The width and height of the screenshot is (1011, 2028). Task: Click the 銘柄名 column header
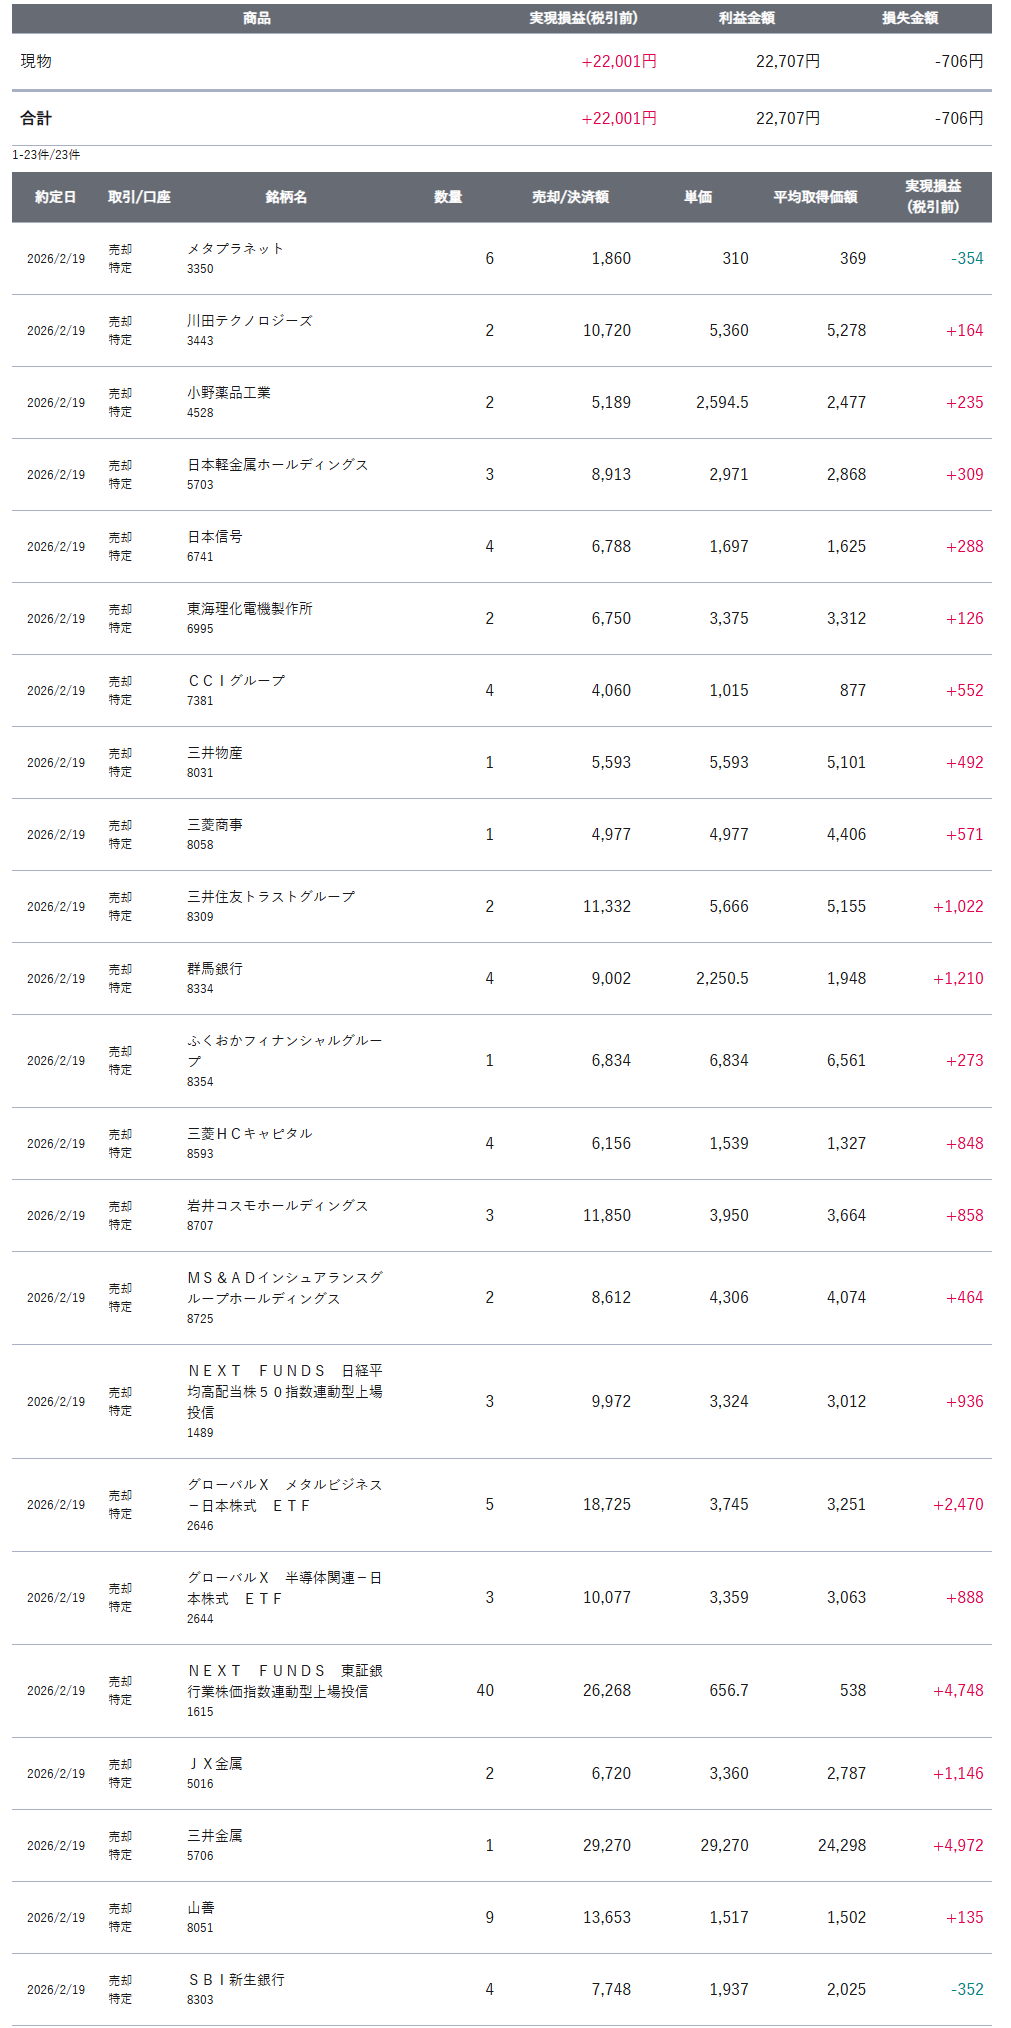click(286, 197)
